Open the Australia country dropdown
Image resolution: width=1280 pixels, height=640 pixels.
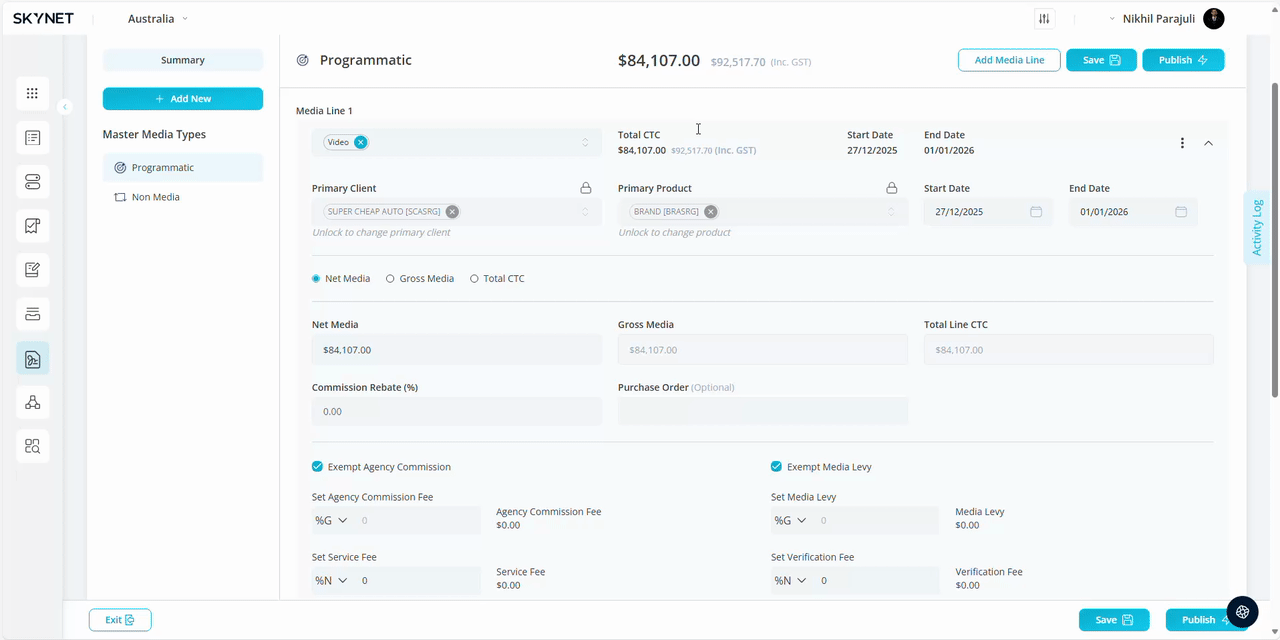(x=157, y=19)
